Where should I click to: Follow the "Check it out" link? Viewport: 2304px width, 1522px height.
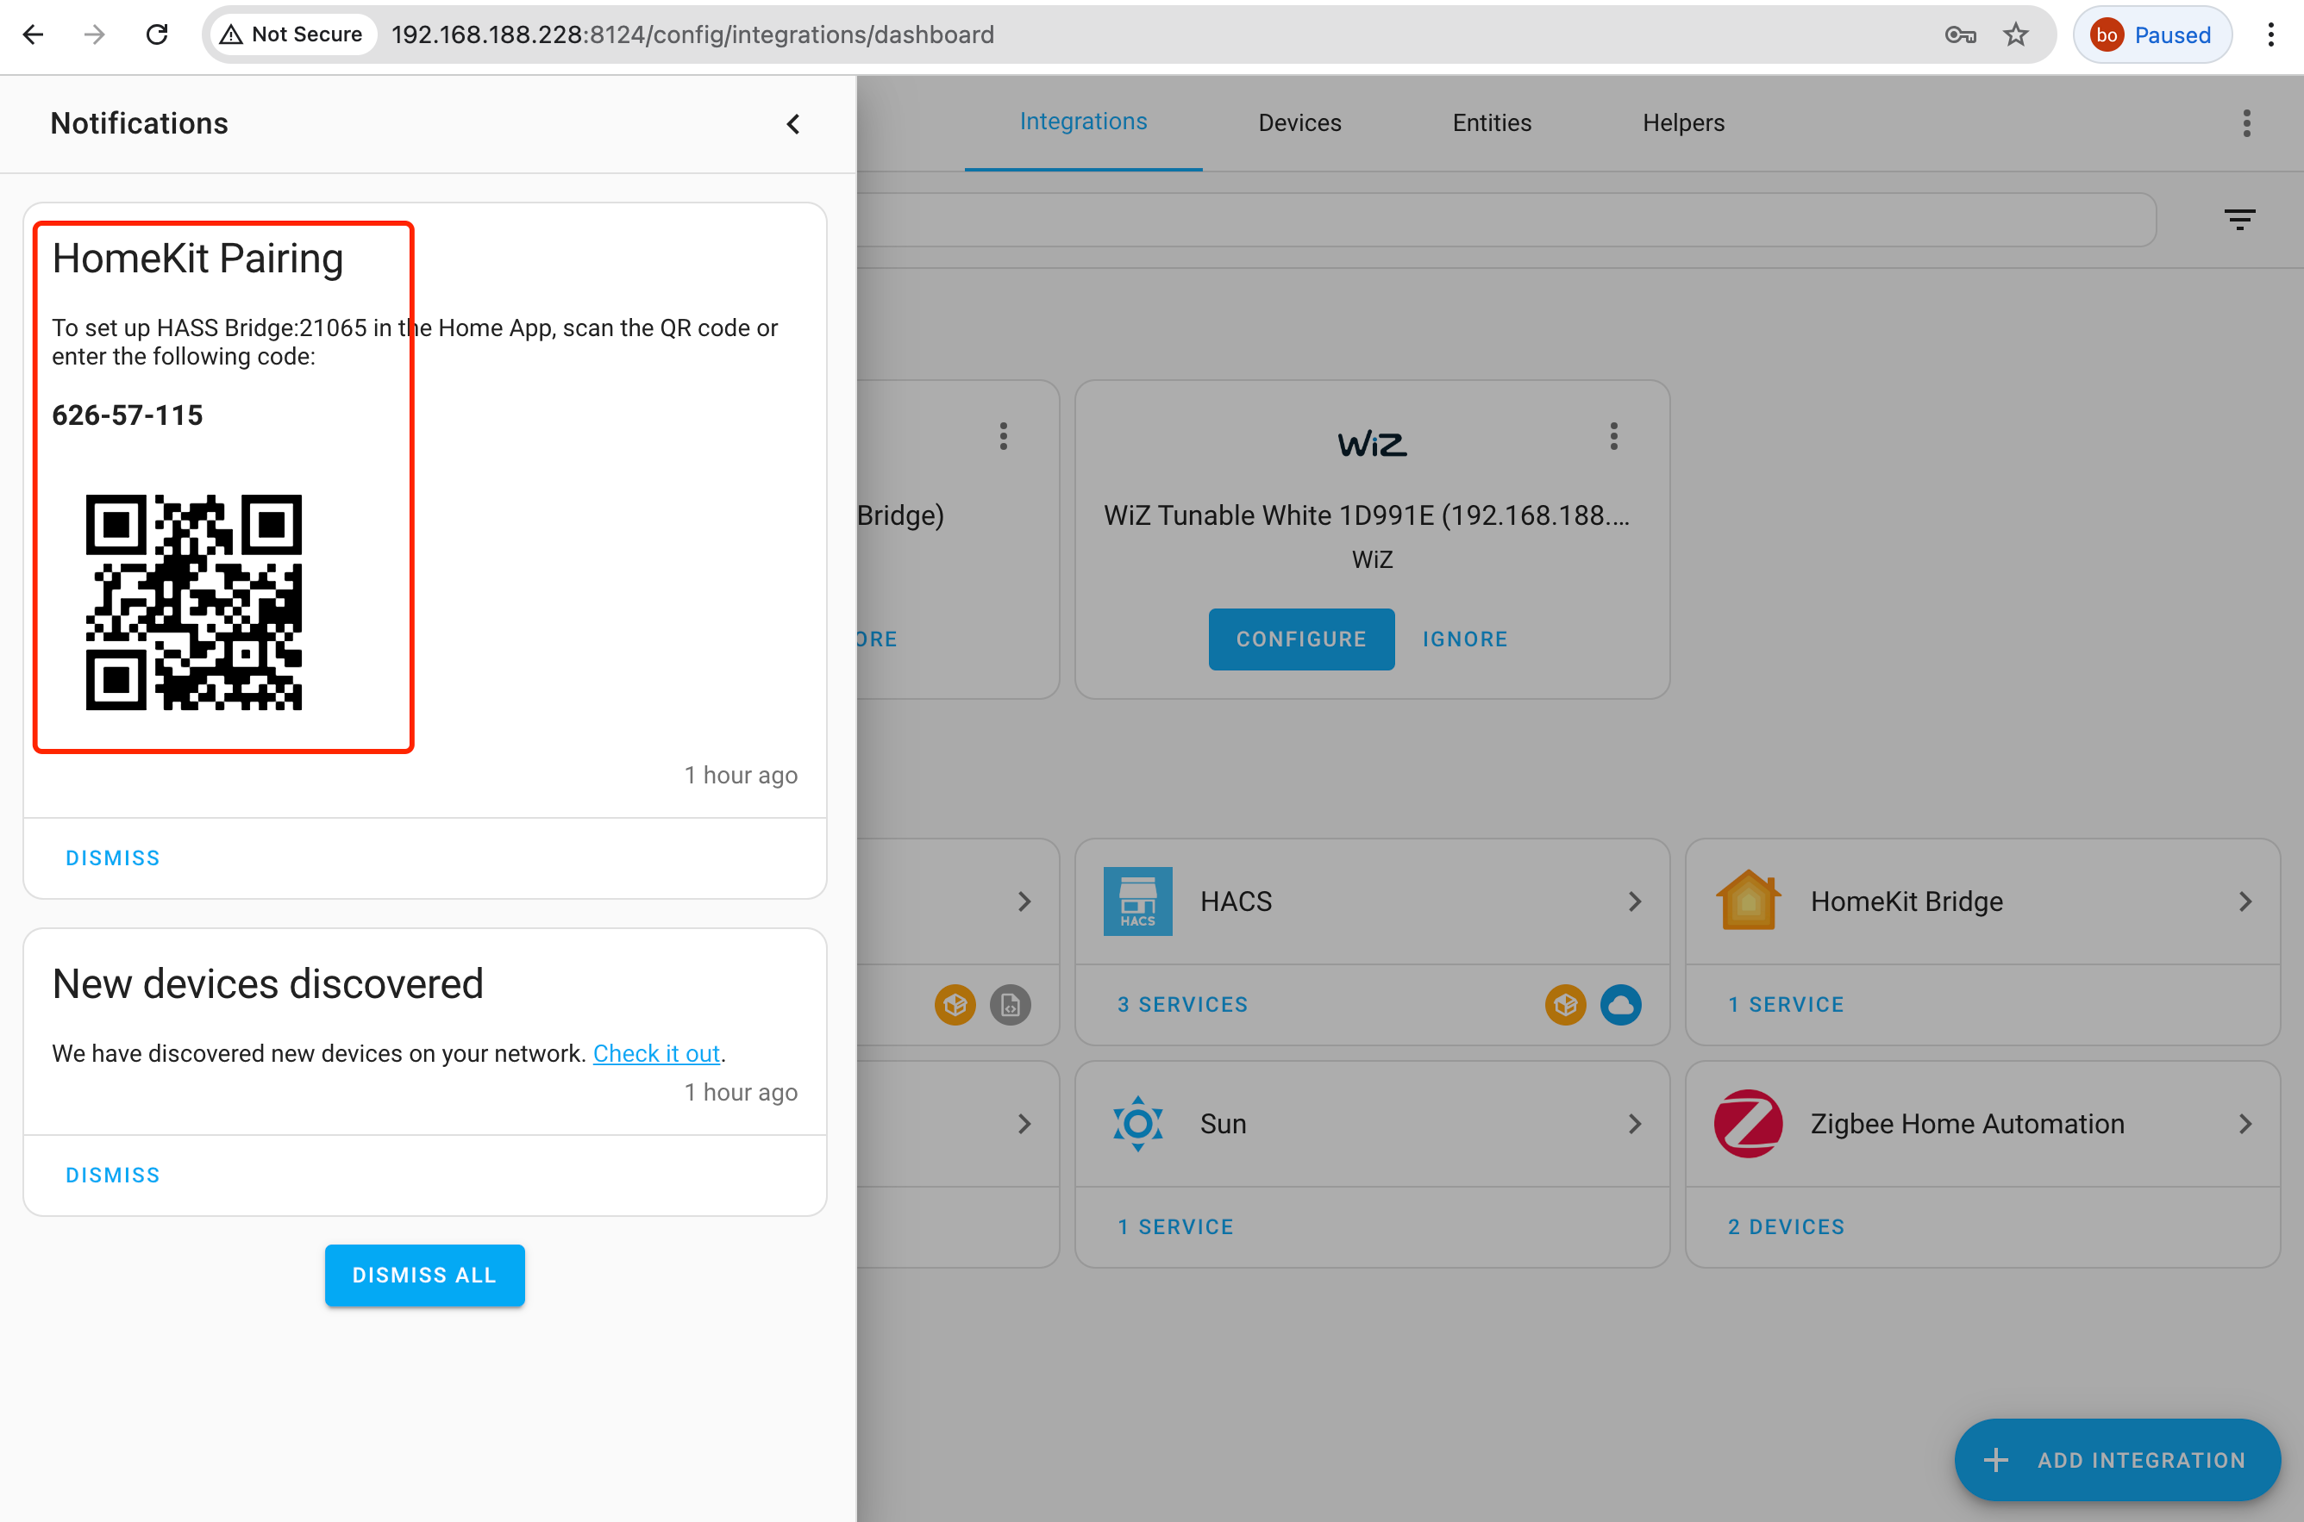656,1053
